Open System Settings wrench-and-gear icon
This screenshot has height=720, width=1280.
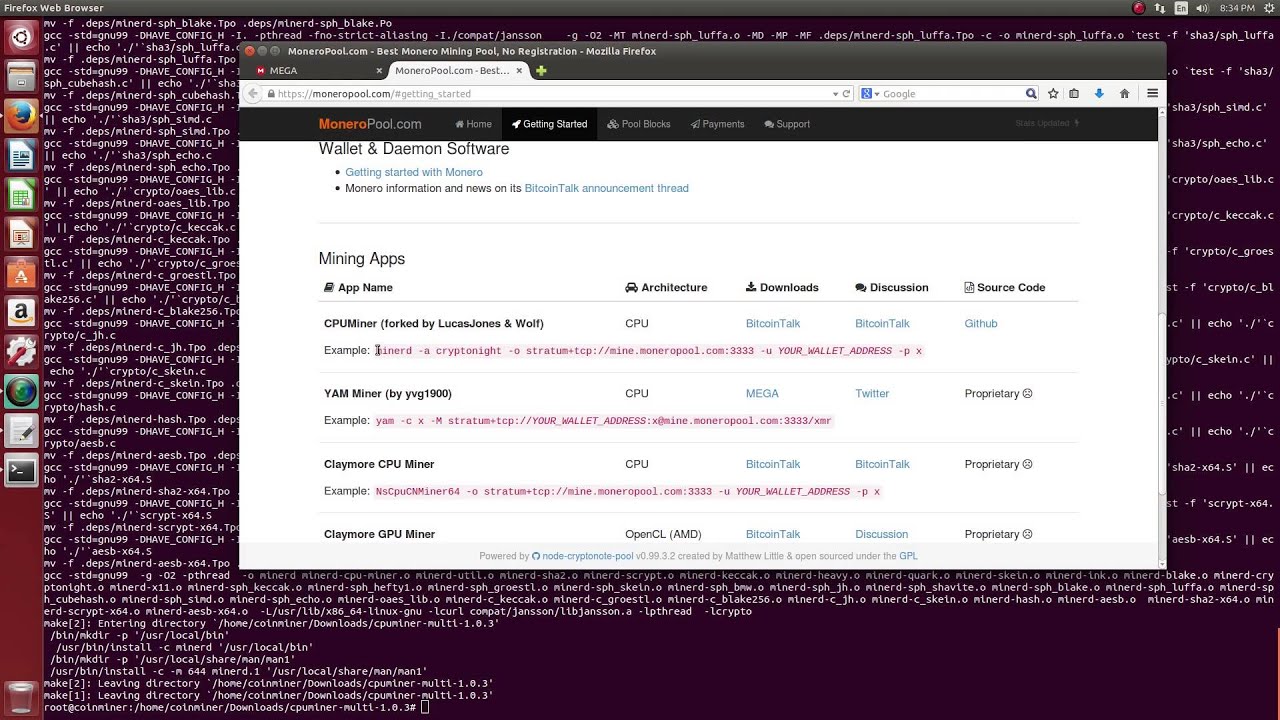coord(21,351)
